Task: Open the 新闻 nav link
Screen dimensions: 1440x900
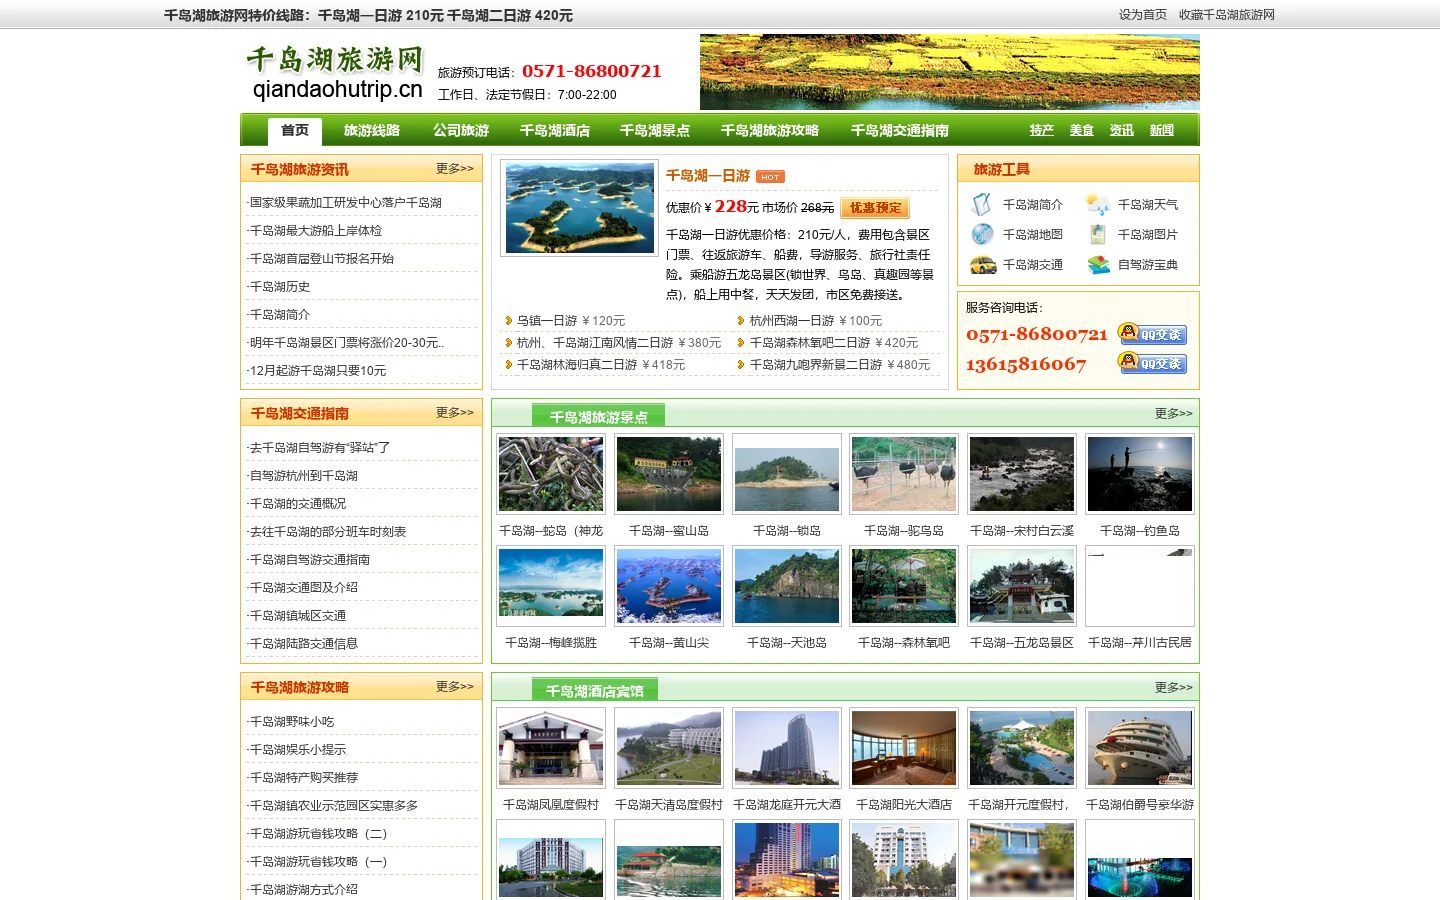Action: coord(1162,131)
